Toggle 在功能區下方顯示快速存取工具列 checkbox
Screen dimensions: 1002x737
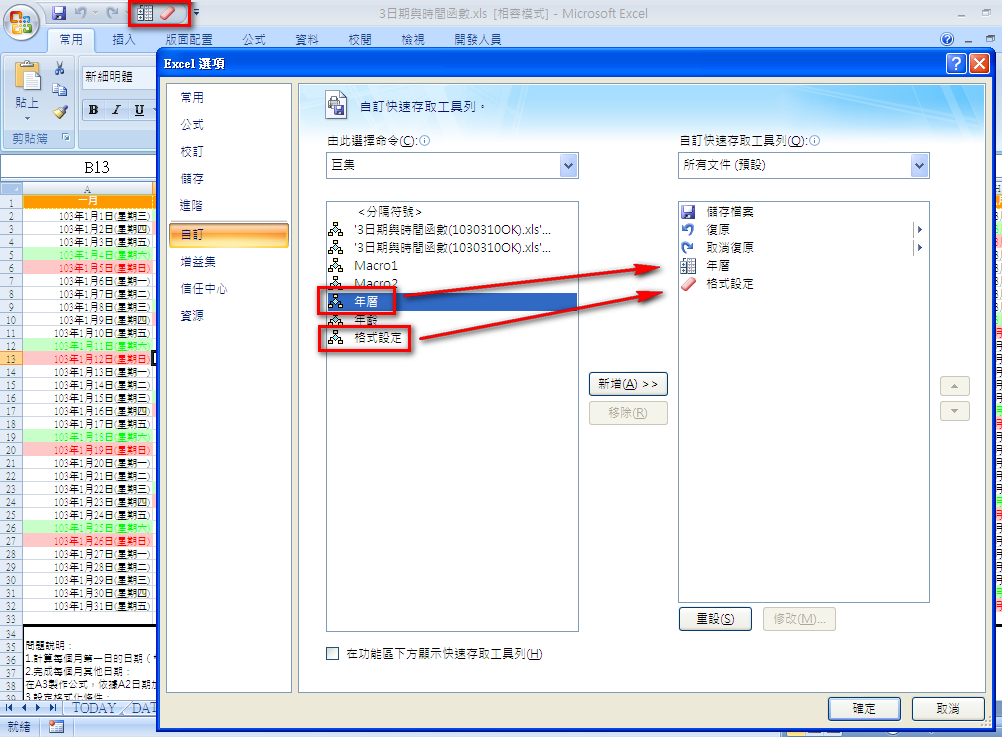[x=332, y=653]
